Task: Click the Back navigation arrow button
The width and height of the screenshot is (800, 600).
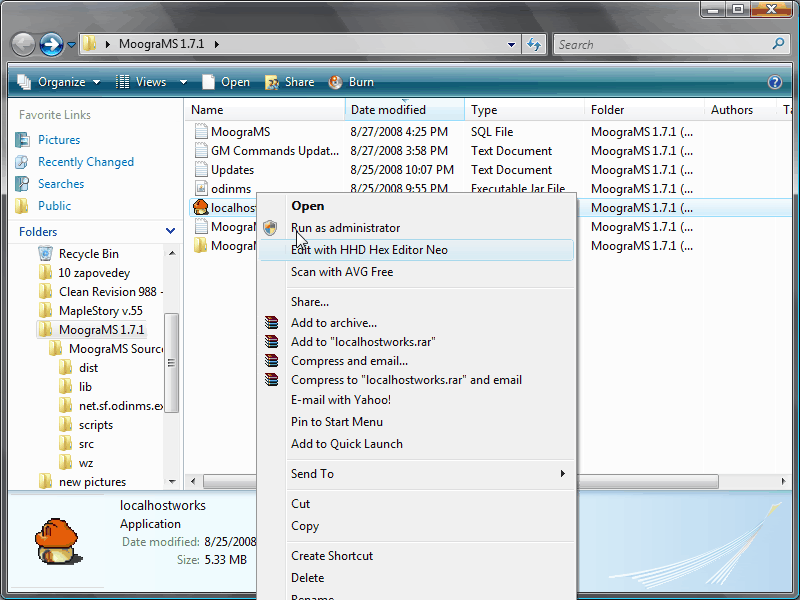Action: 23,44
